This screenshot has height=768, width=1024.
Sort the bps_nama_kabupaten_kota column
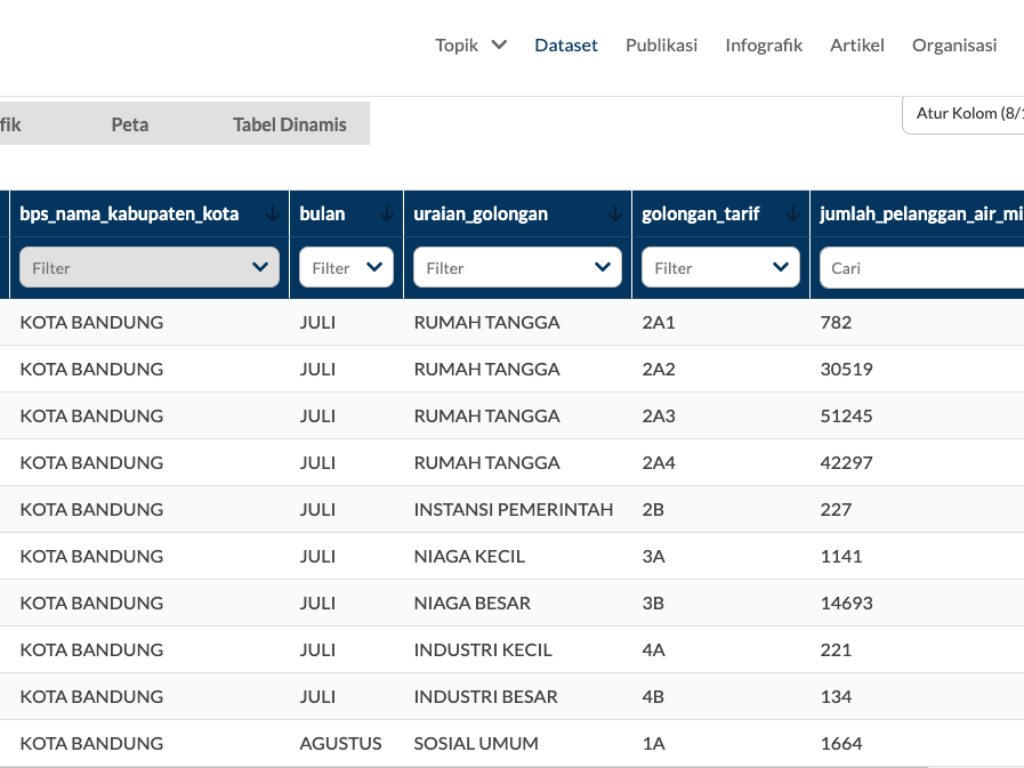click(x=274, y=213)
